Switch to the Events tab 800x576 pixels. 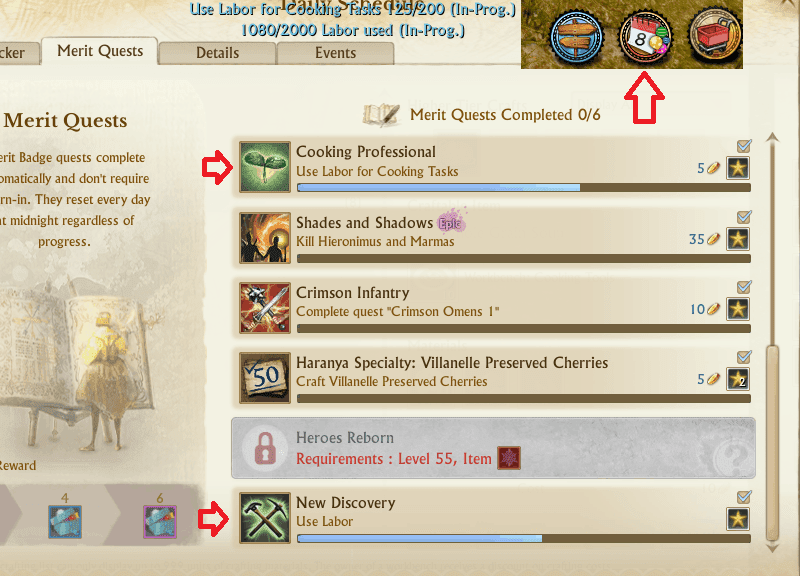click(335, 53)
